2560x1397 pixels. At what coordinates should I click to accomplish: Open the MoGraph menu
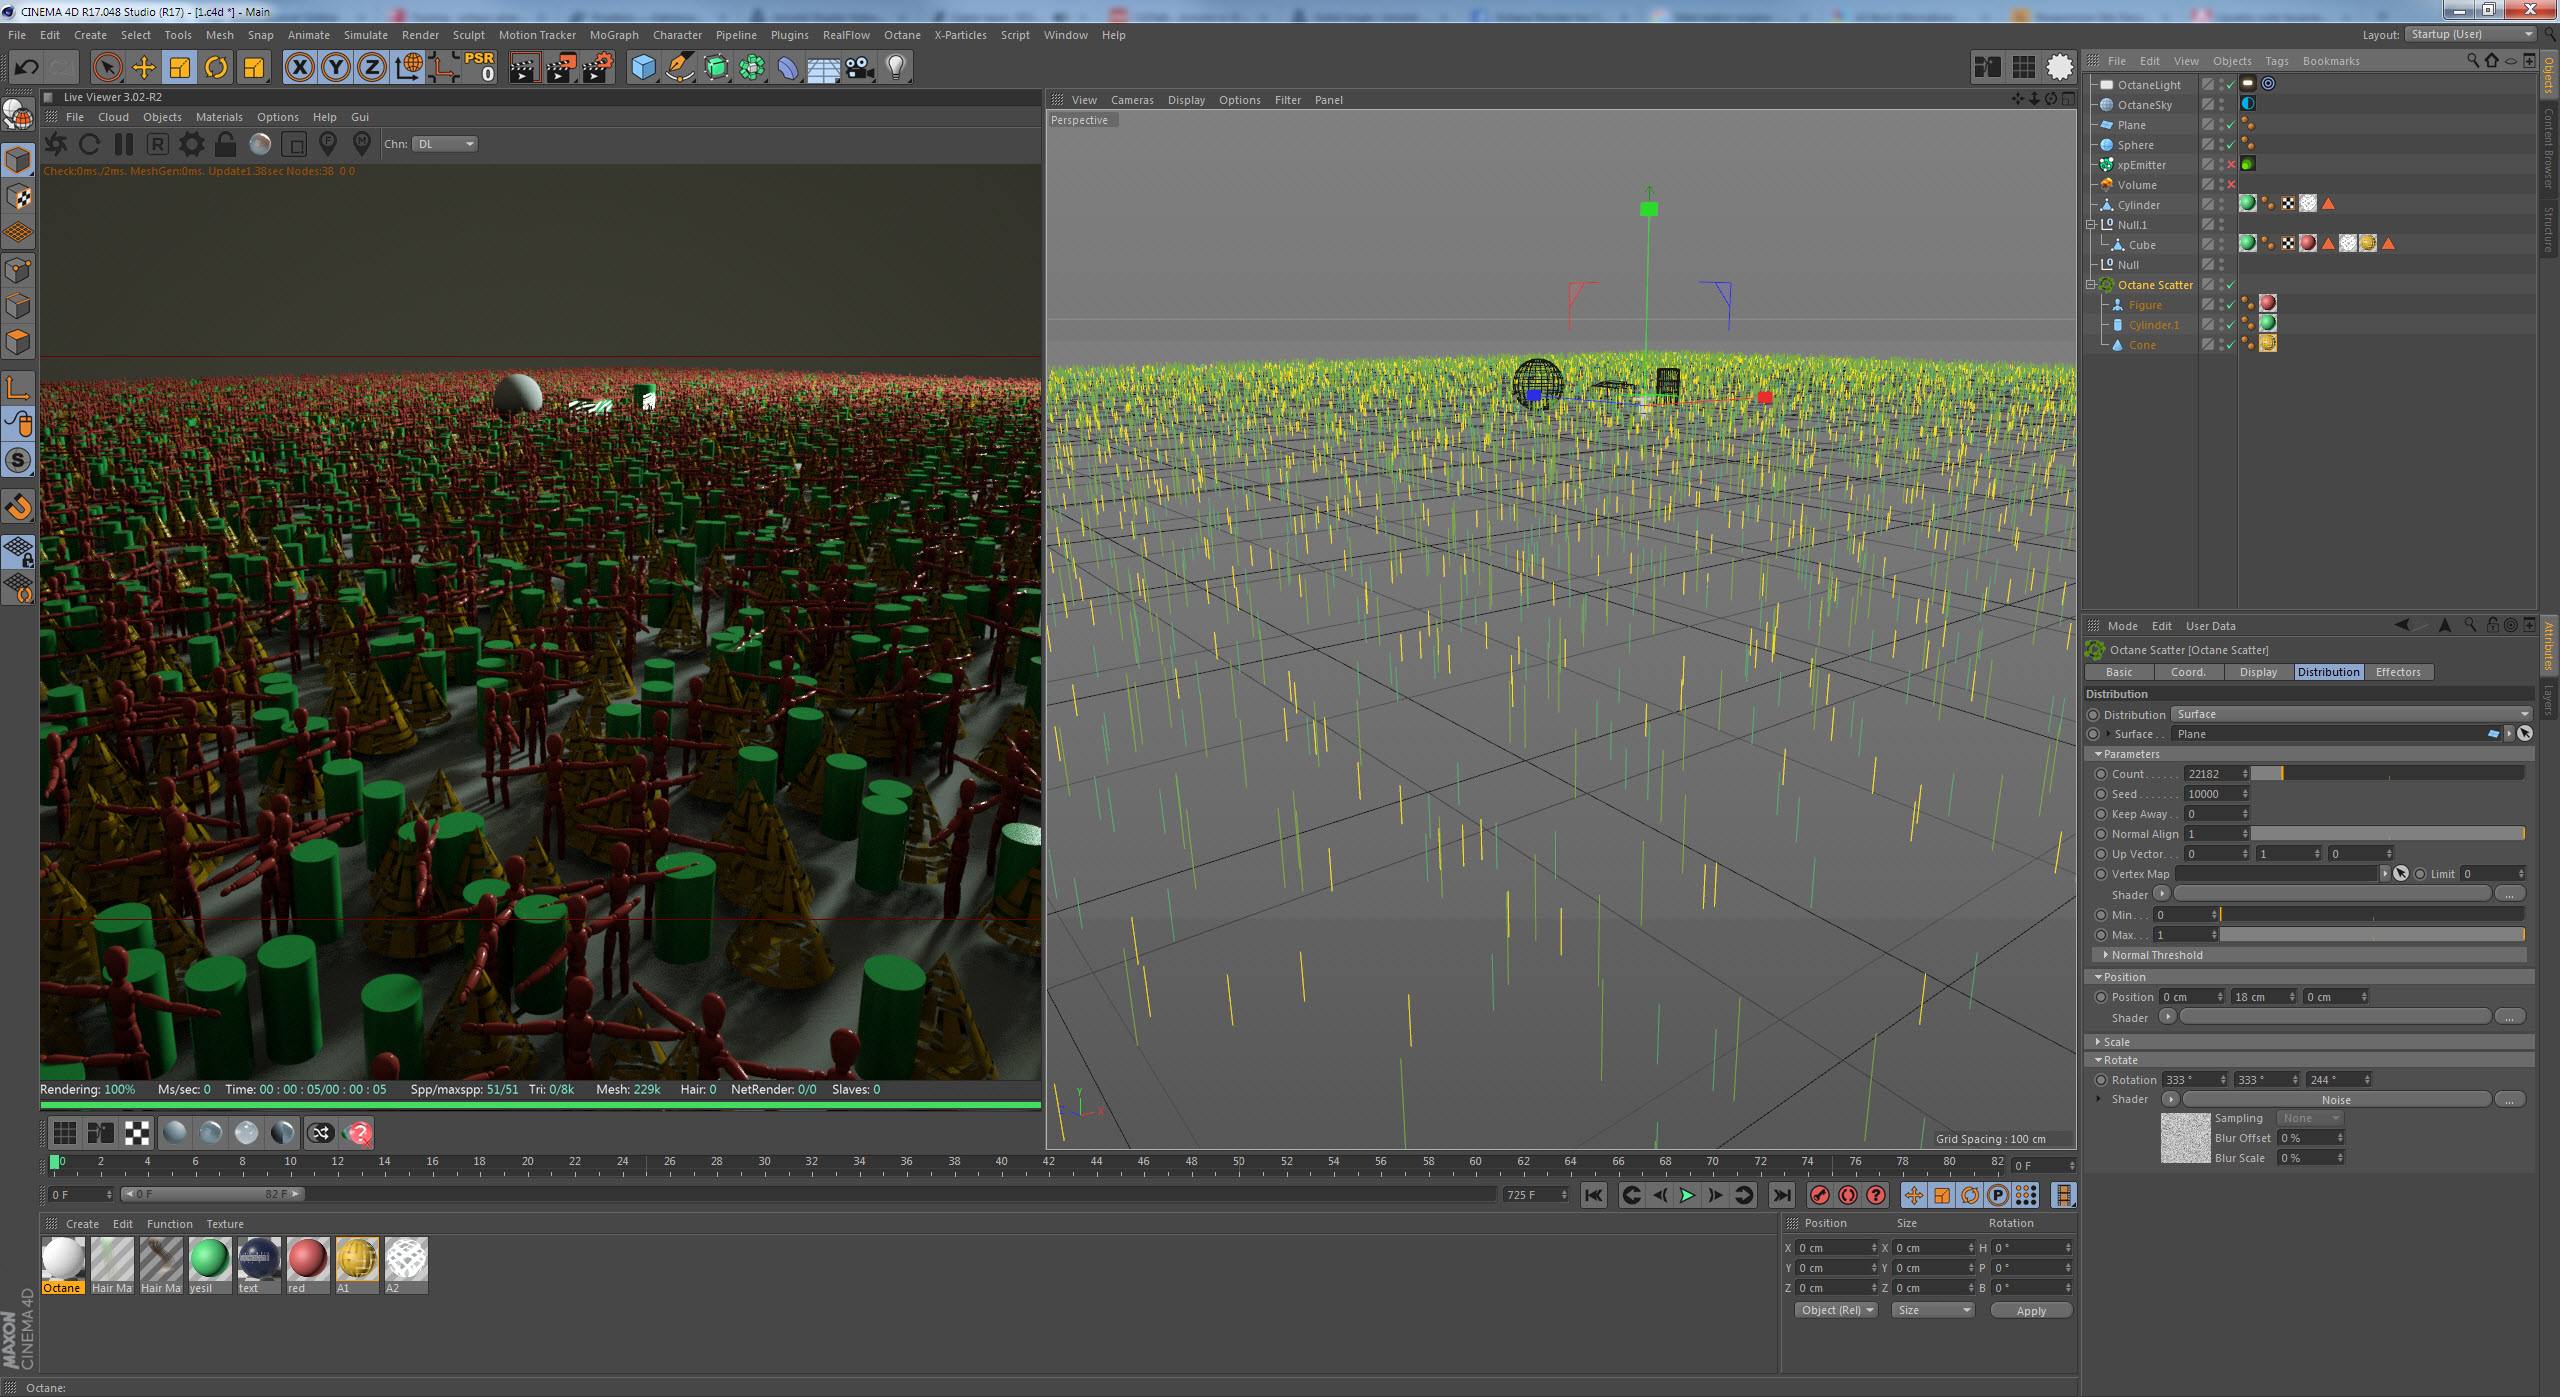click(x=613, y=35)
